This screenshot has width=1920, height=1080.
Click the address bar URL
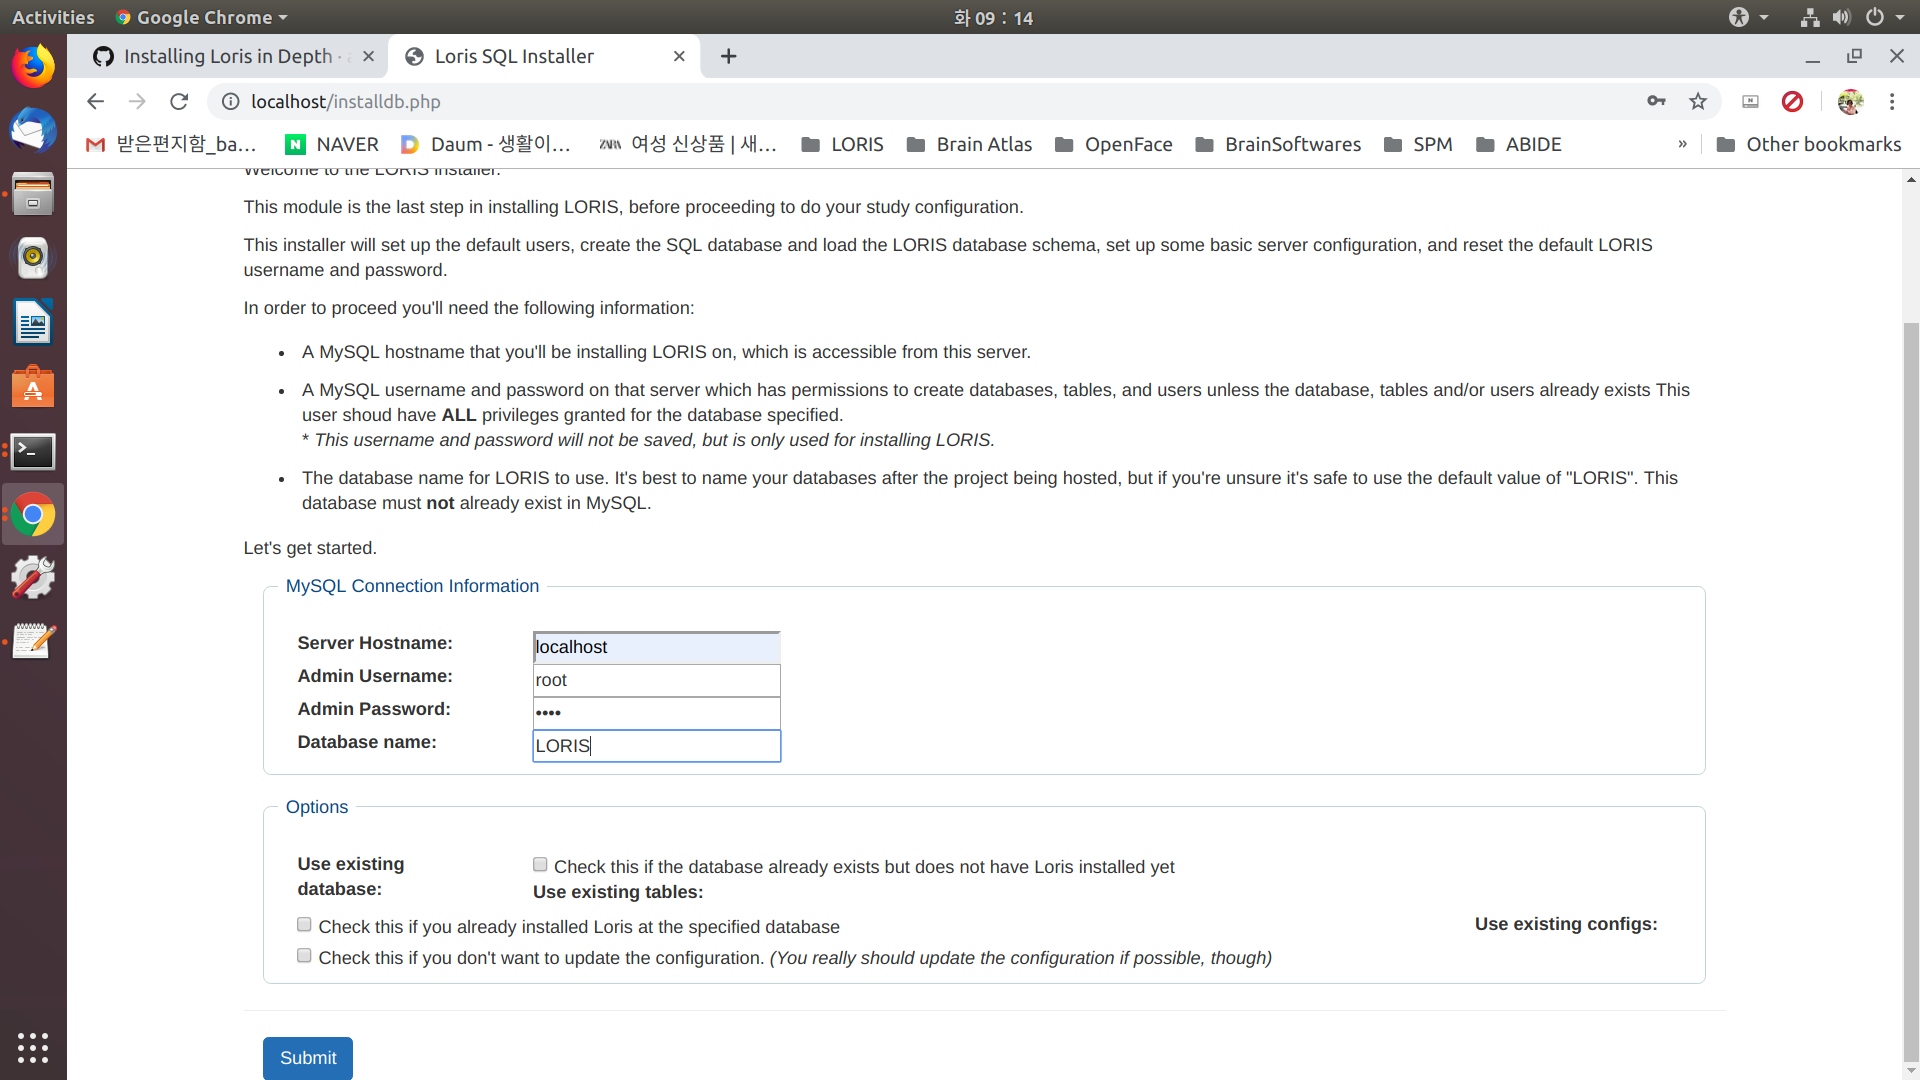[x=345, y=101]
